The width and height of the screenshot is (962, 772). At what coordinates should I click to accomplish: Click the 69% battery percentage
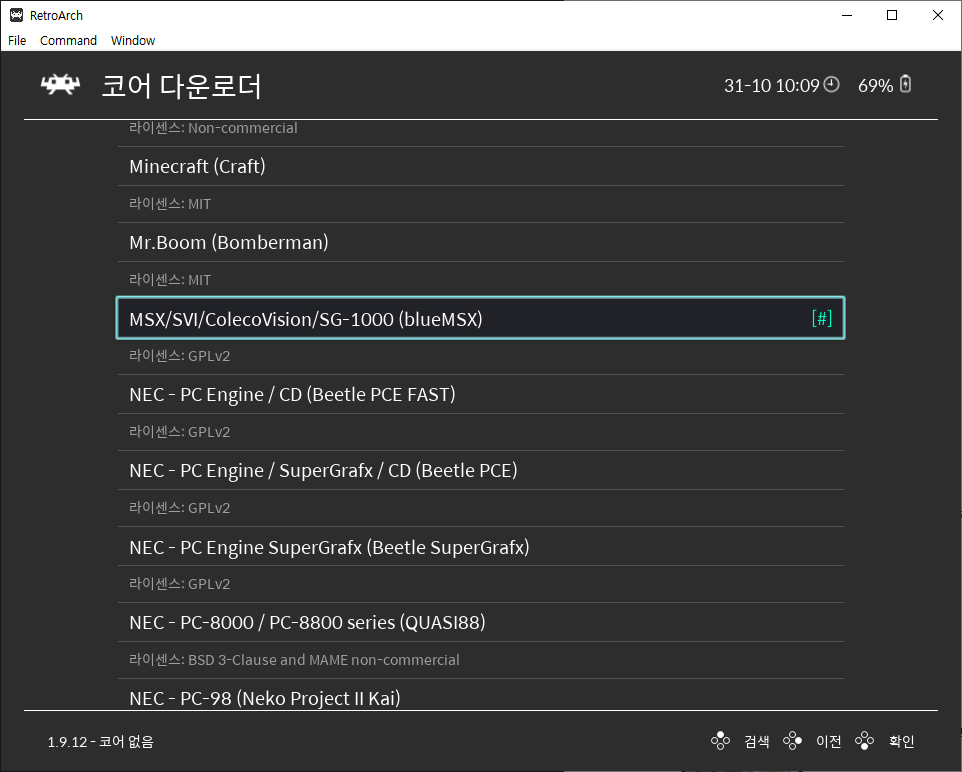tap(875, 85)
